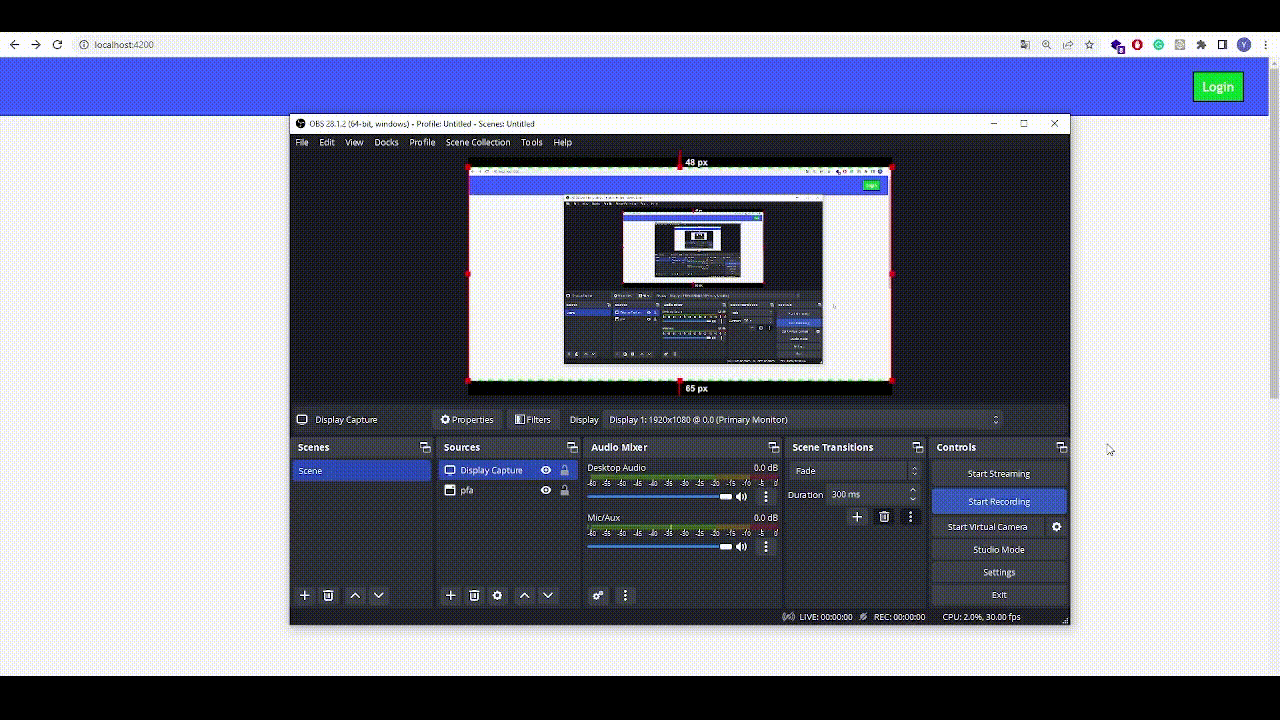Image resolution: width=1280 pixels, height=720 pixels.
Task: Open the Display monitor dropdown
Action: [x=804, y=420]
